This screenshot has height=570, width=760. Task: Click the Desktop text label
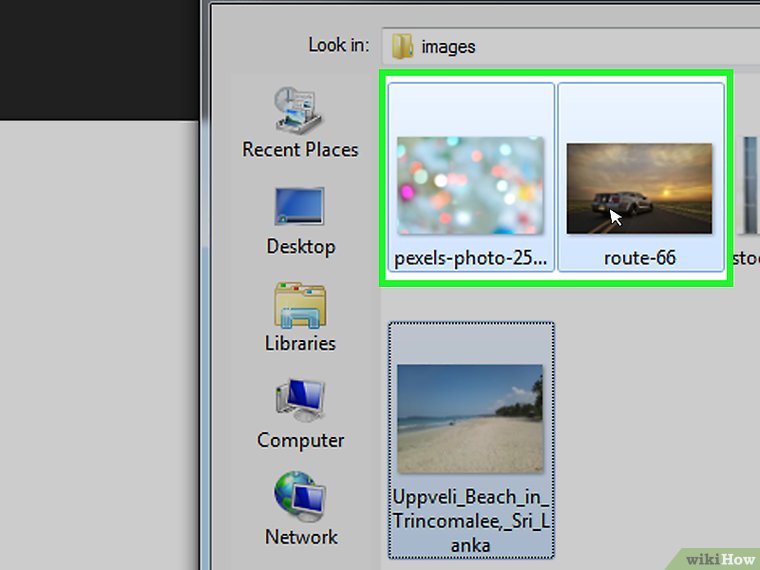pos(300,246)
